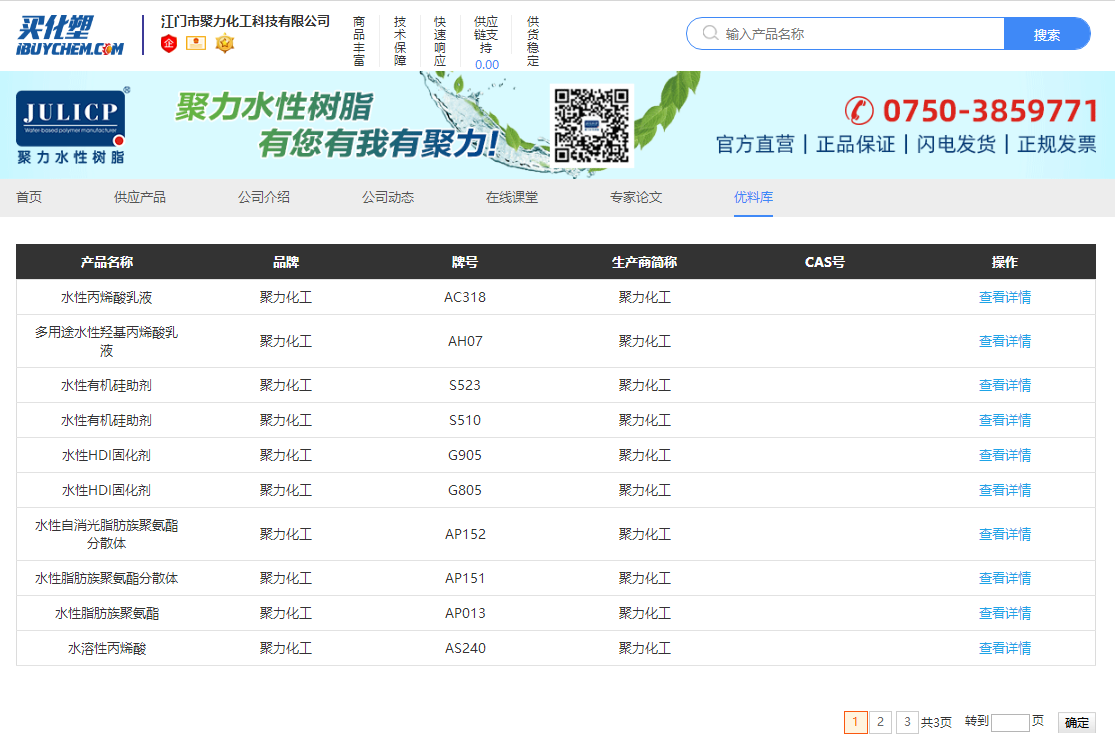Click the 共3页 total pages text
Image resolution: width=1115 pixels, height=743 pixels.
pyautogui.click(x=937, y=722)
